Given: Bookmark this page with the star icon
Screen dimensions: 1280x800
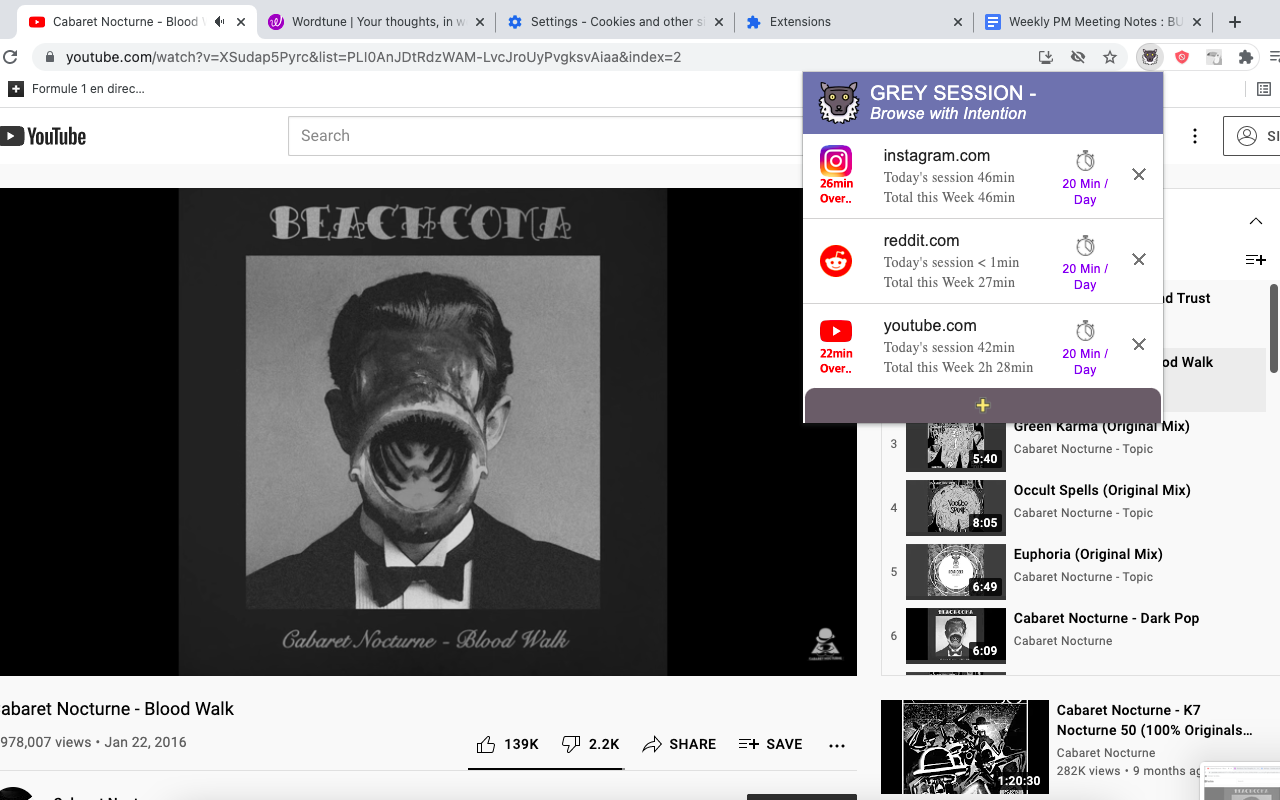Looking at the screenshot, I should (x=1110, y=57).
